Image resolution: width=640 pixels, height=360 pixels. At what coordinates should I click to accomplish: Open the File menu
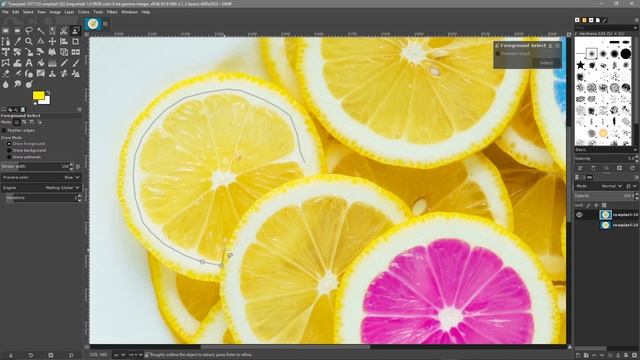click(5, 12)
